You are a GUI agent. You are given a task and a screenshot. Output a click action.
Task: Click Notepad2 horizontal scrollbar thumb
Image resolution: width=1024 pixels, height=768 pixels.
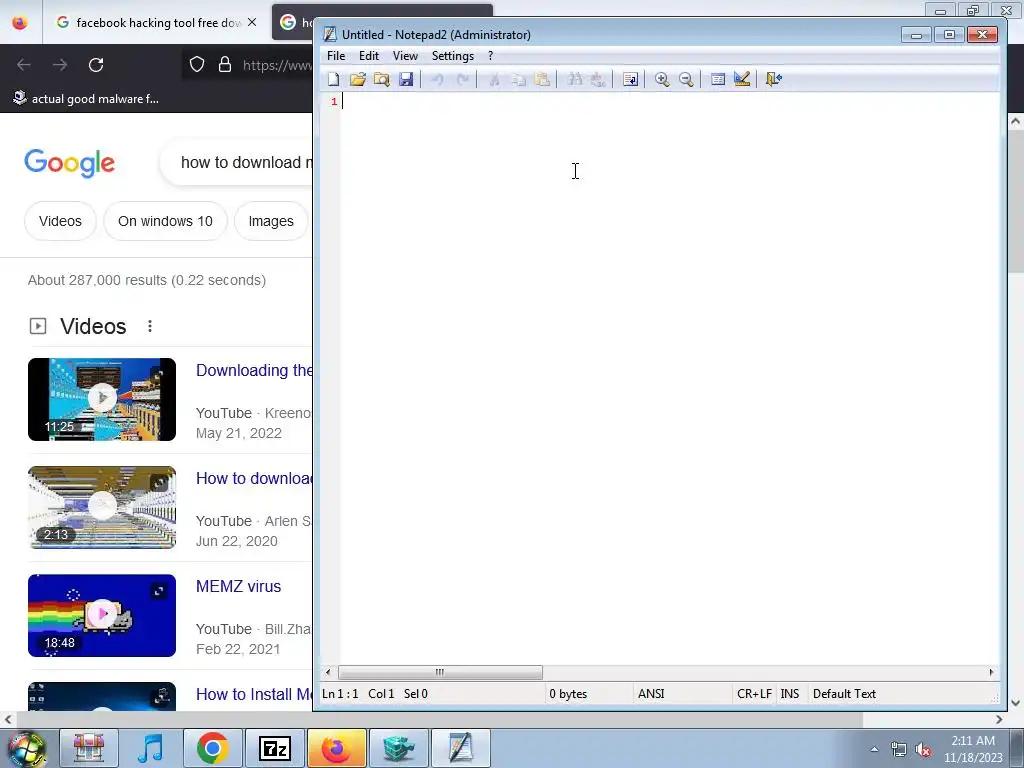[x=440, y=672]
